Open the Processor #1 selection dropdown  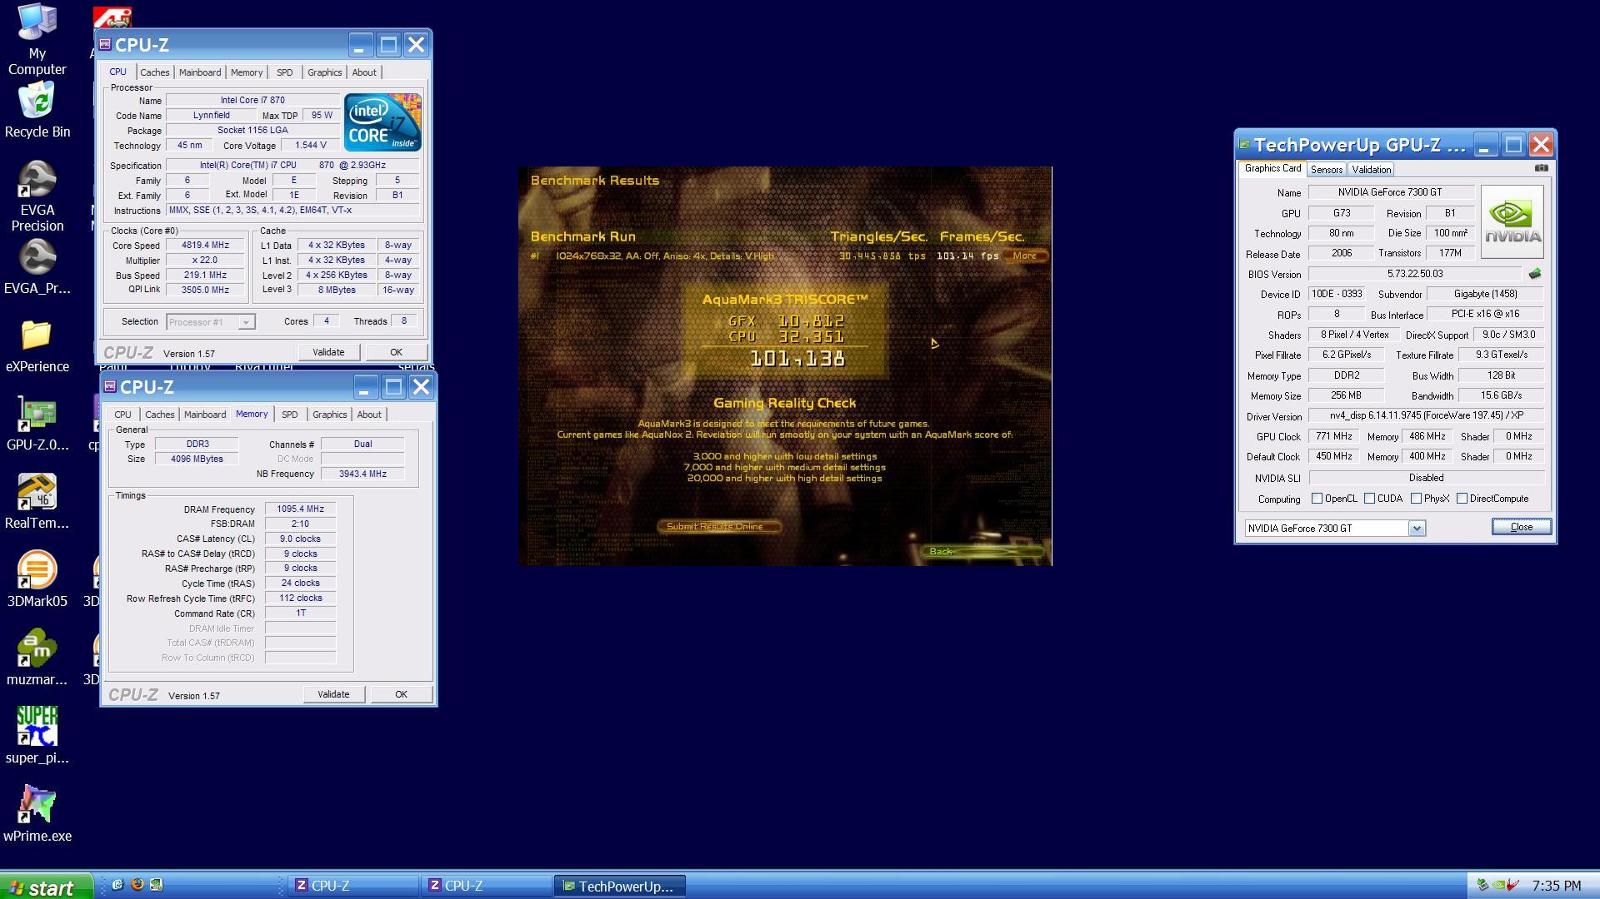(245, 322)
